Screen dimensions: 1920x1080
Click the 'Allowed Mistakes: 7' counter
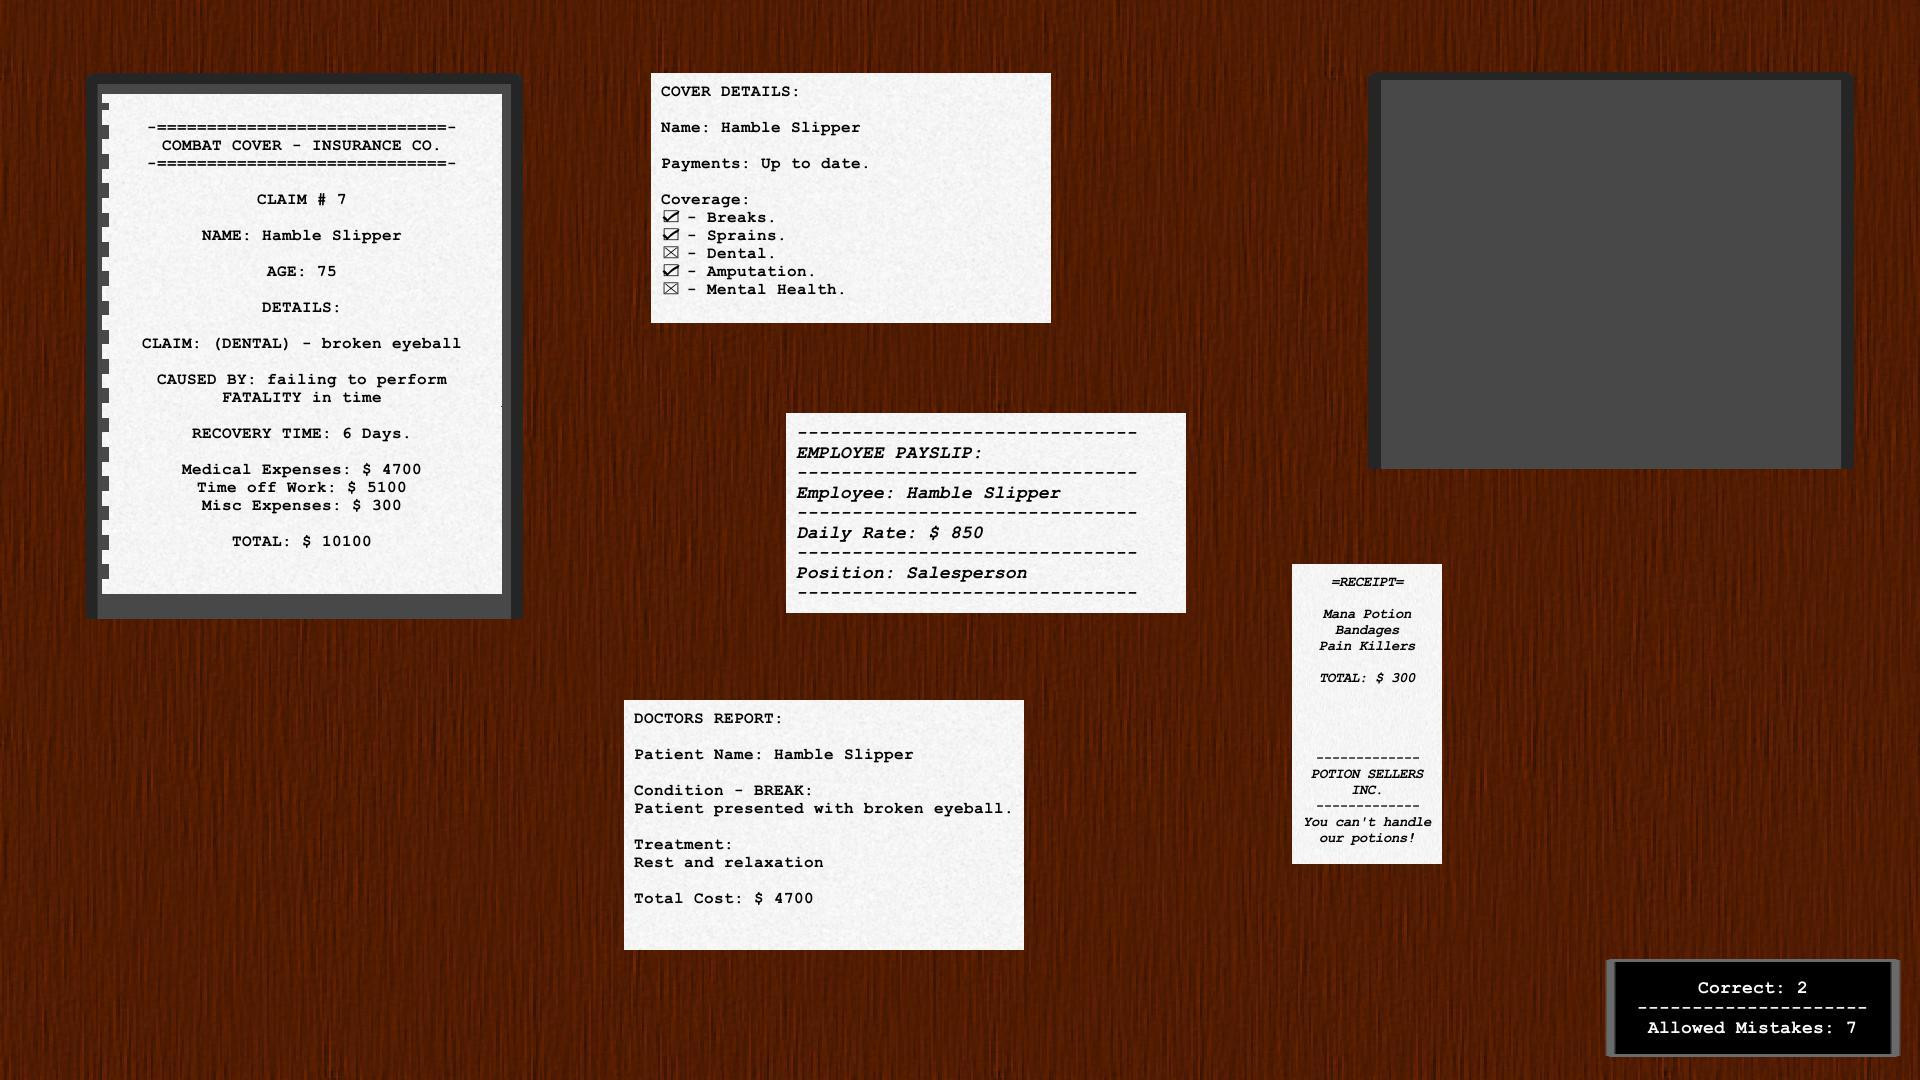pyautogui.click(x=1752, y=1028)
